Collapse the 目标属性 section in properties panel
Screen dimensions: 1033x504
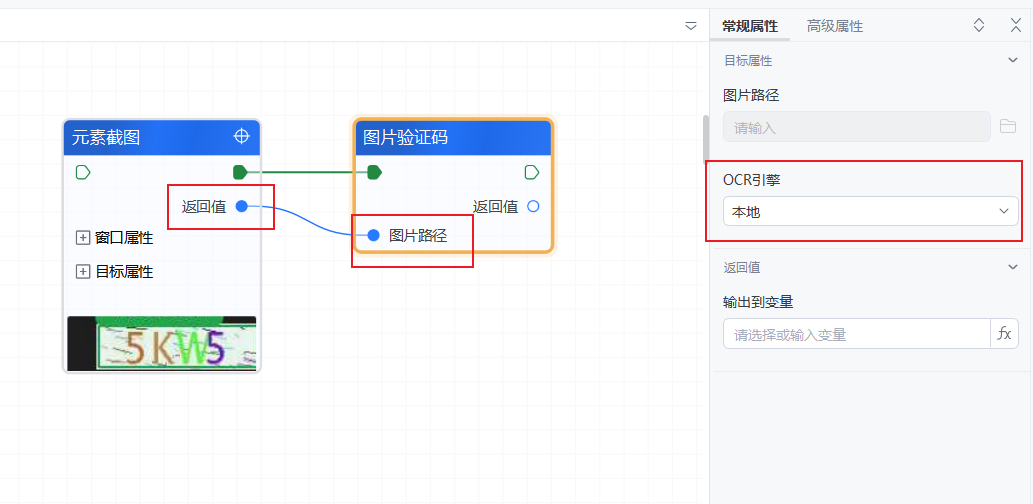pos(1013,61)
